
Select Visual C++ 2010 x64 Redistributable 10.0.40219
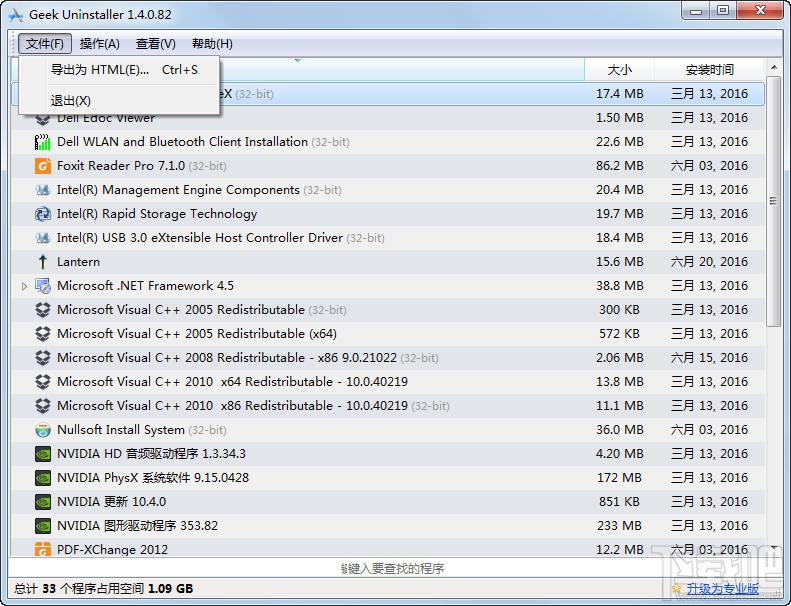pos(233,382)
